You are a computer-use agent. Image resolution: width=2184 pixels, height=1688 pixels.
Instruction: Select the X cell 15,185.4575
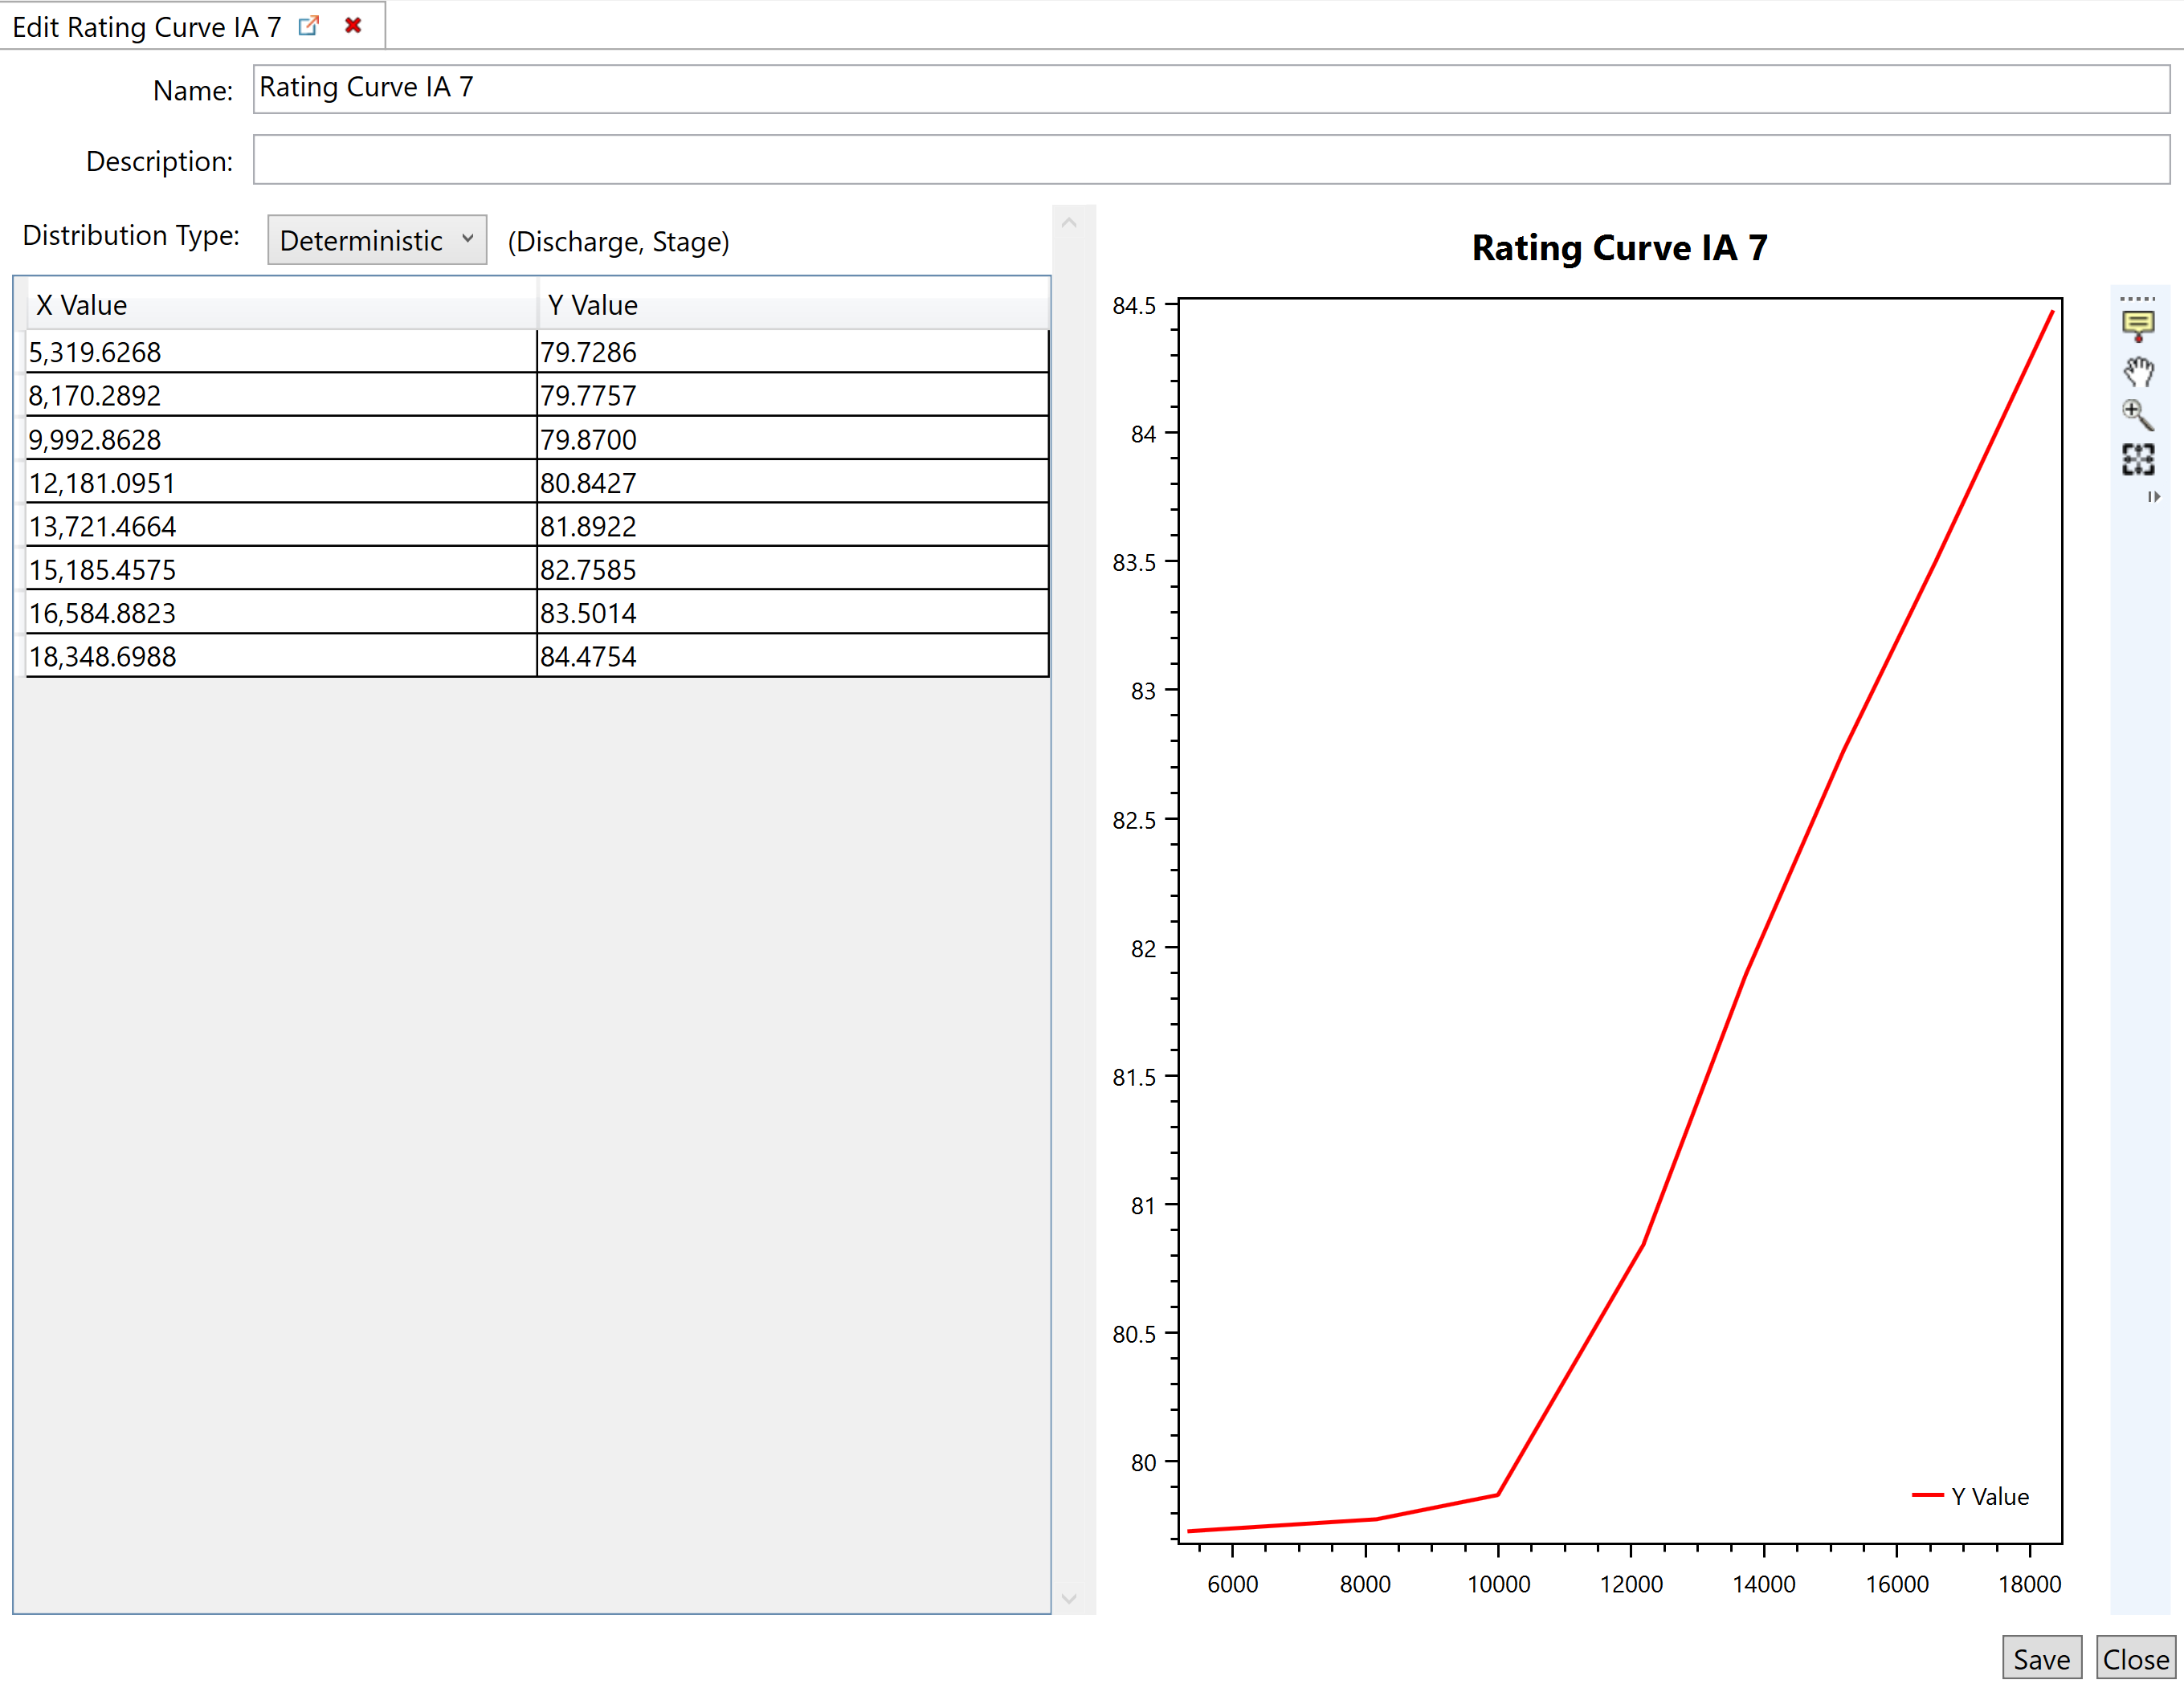click(281, 569)
